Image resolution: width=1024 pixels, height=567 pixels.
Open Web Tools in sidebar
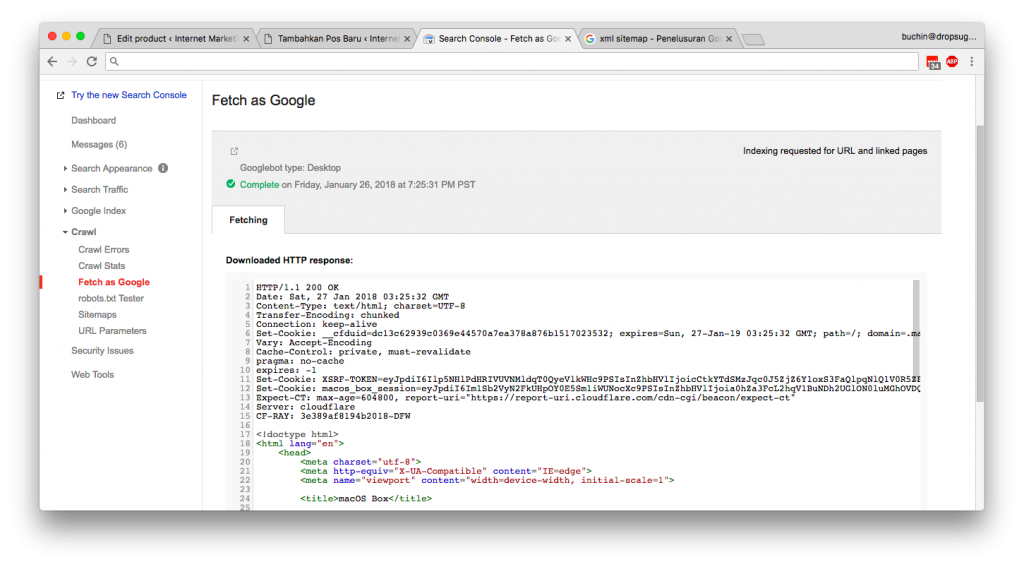click(93, 375)
